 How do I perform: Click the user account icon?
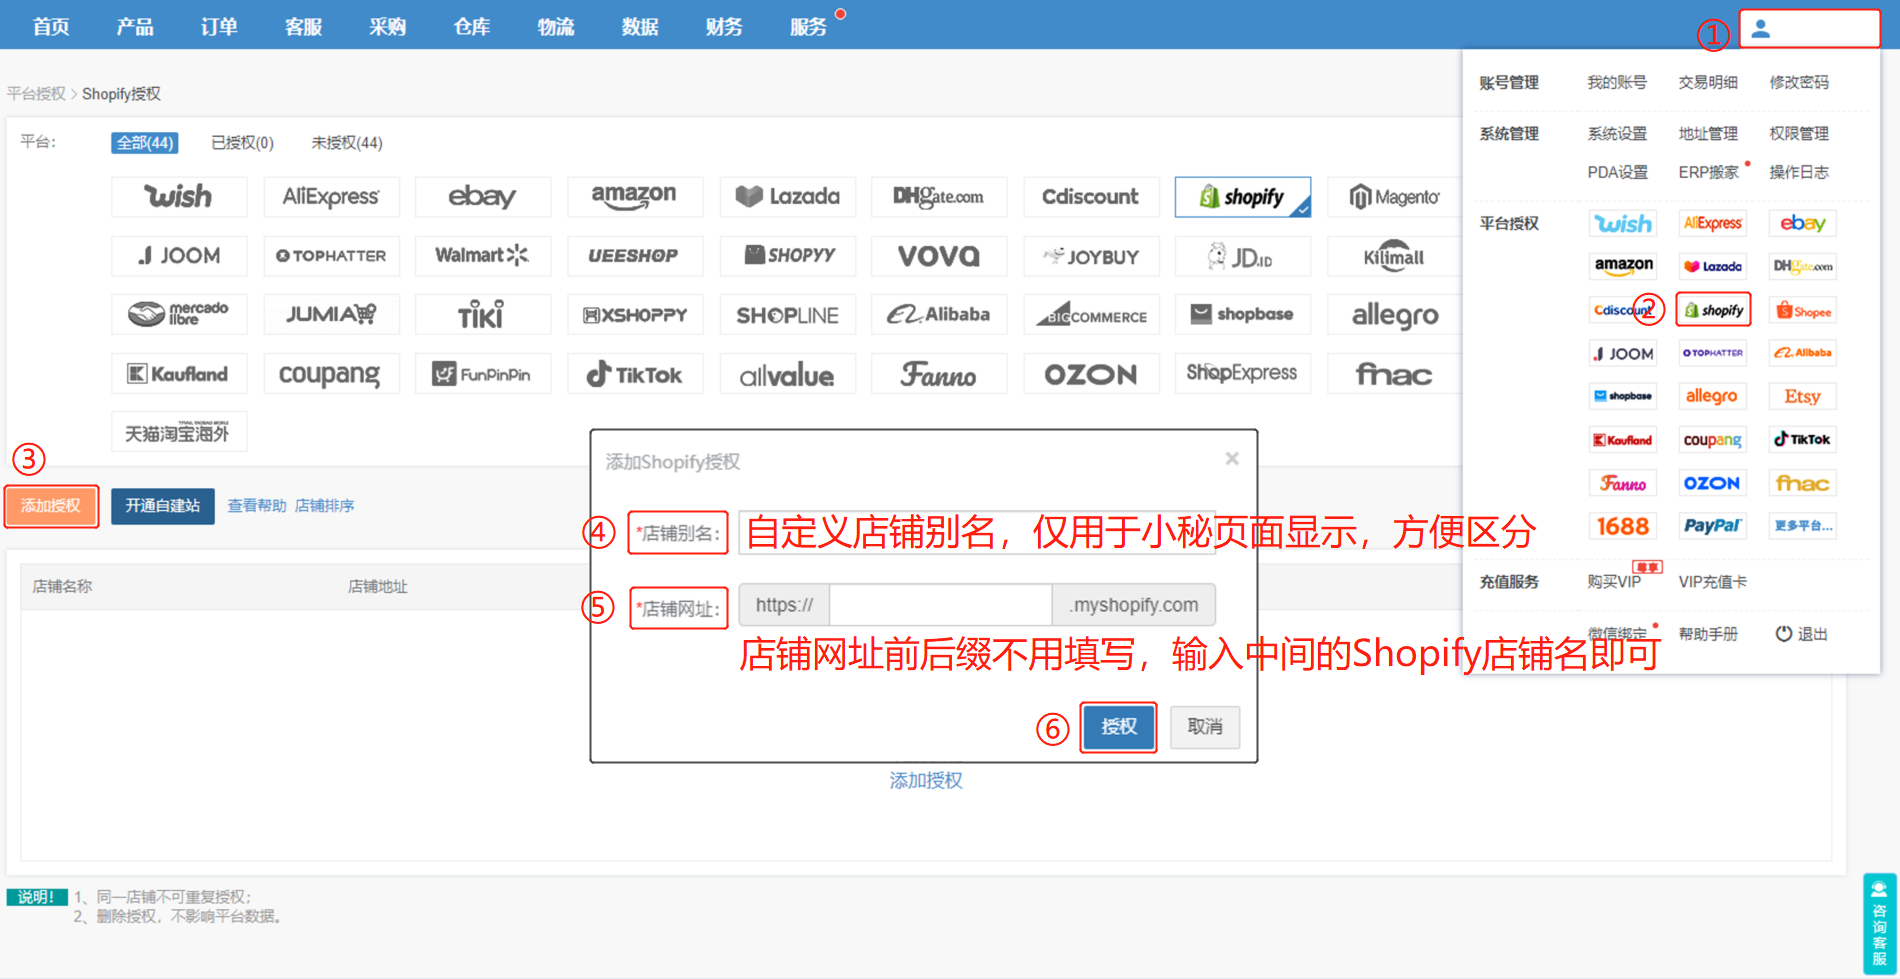tap(1761, 29)
